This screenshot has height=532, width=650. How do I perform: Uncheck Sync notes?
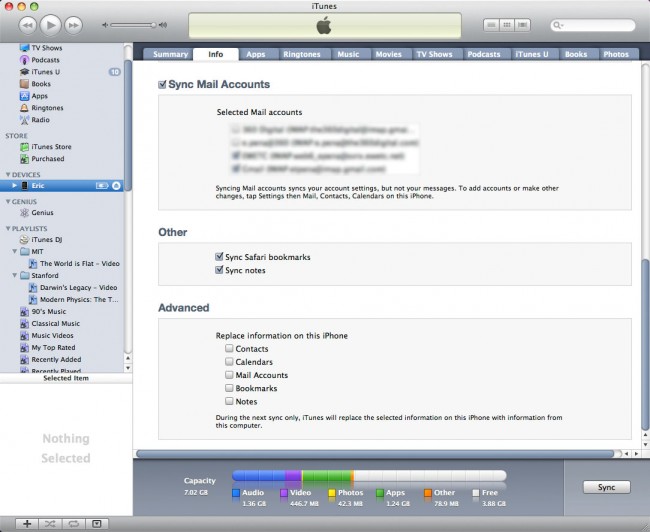(x=219, y=270)
